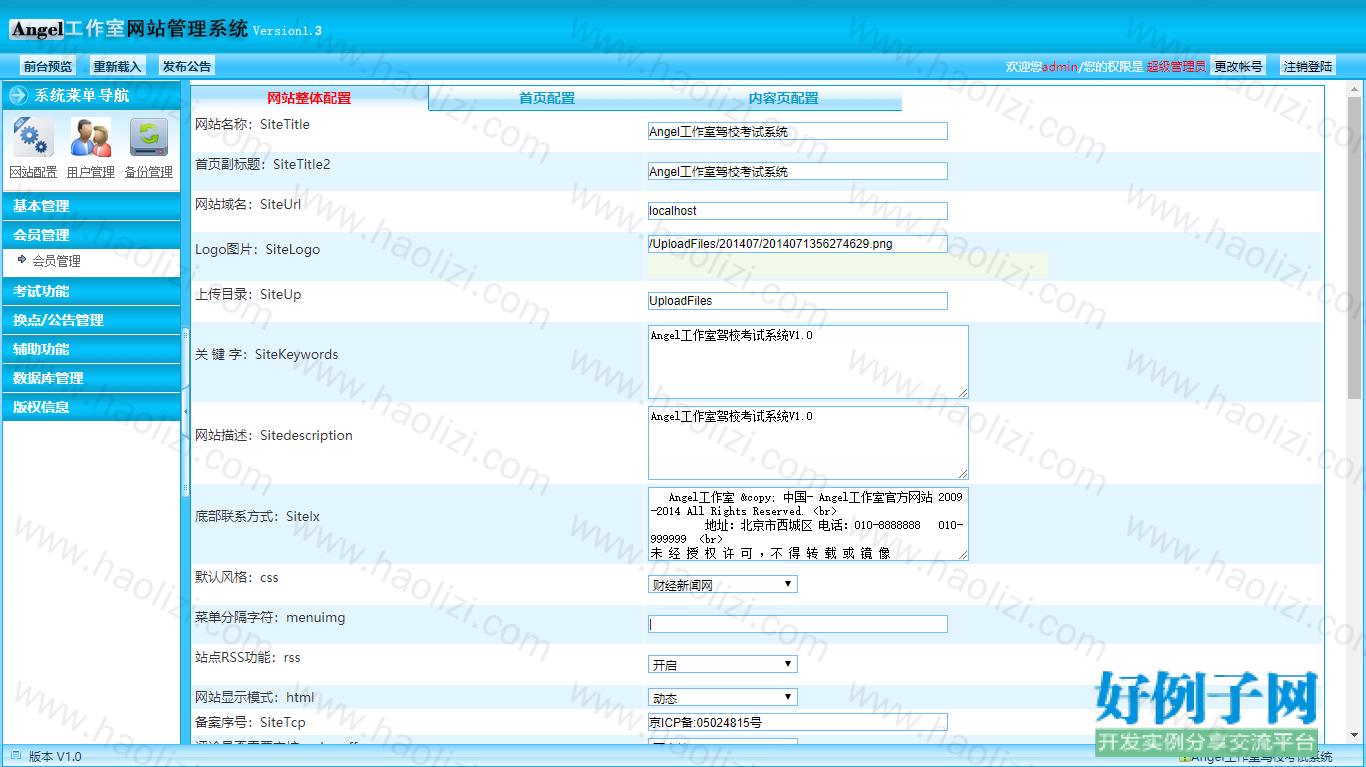Click the 前台预览 button
This screenshot has width=1366, height=767.
coord(48,66)
